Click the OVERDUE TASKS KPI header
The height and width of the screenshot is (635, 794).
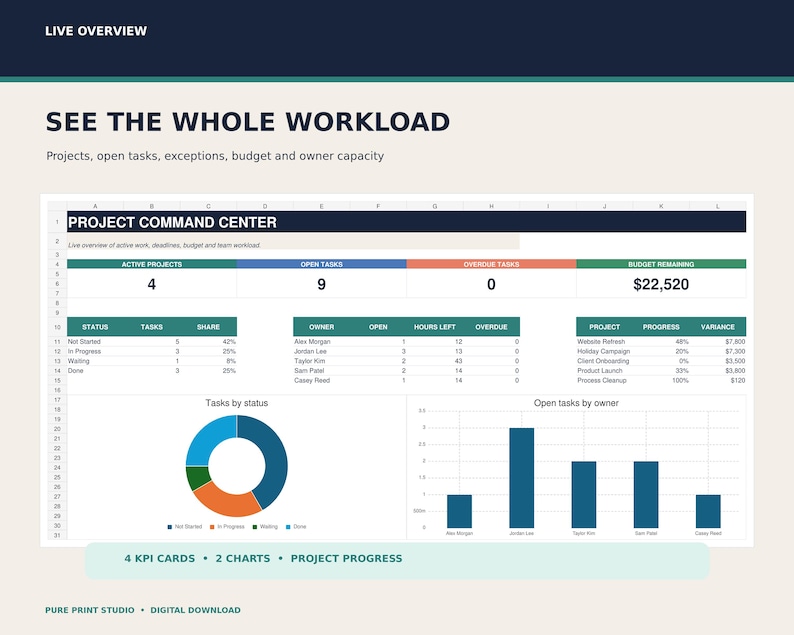491,264
